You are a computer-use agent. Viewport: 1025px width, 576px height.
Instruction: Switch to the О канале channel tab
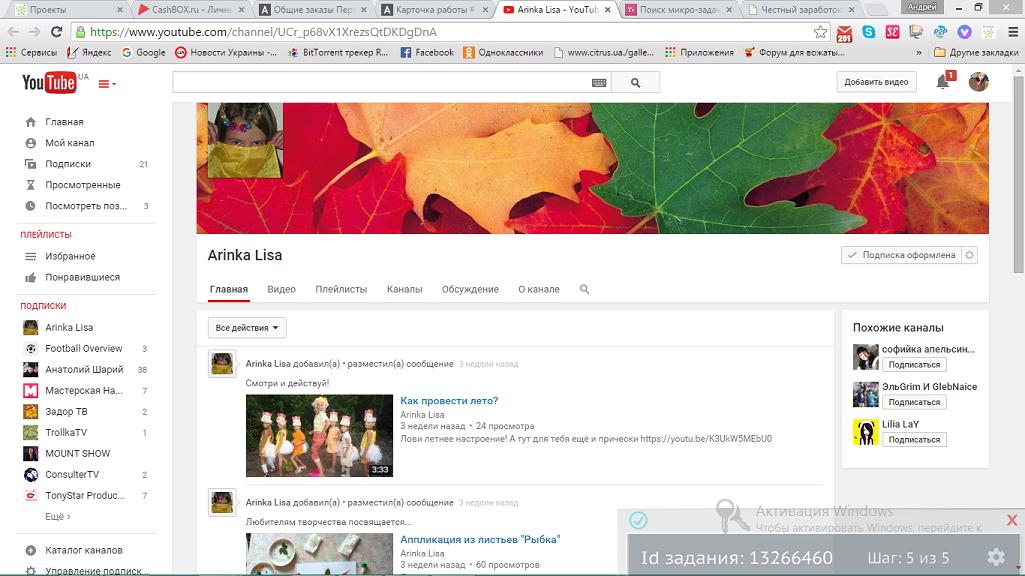tap(539, 289)
